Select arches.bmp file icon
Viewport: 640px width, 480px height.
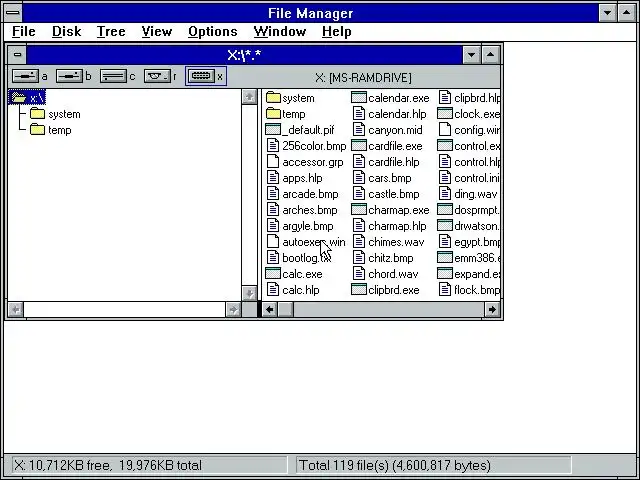pos(273,209)
